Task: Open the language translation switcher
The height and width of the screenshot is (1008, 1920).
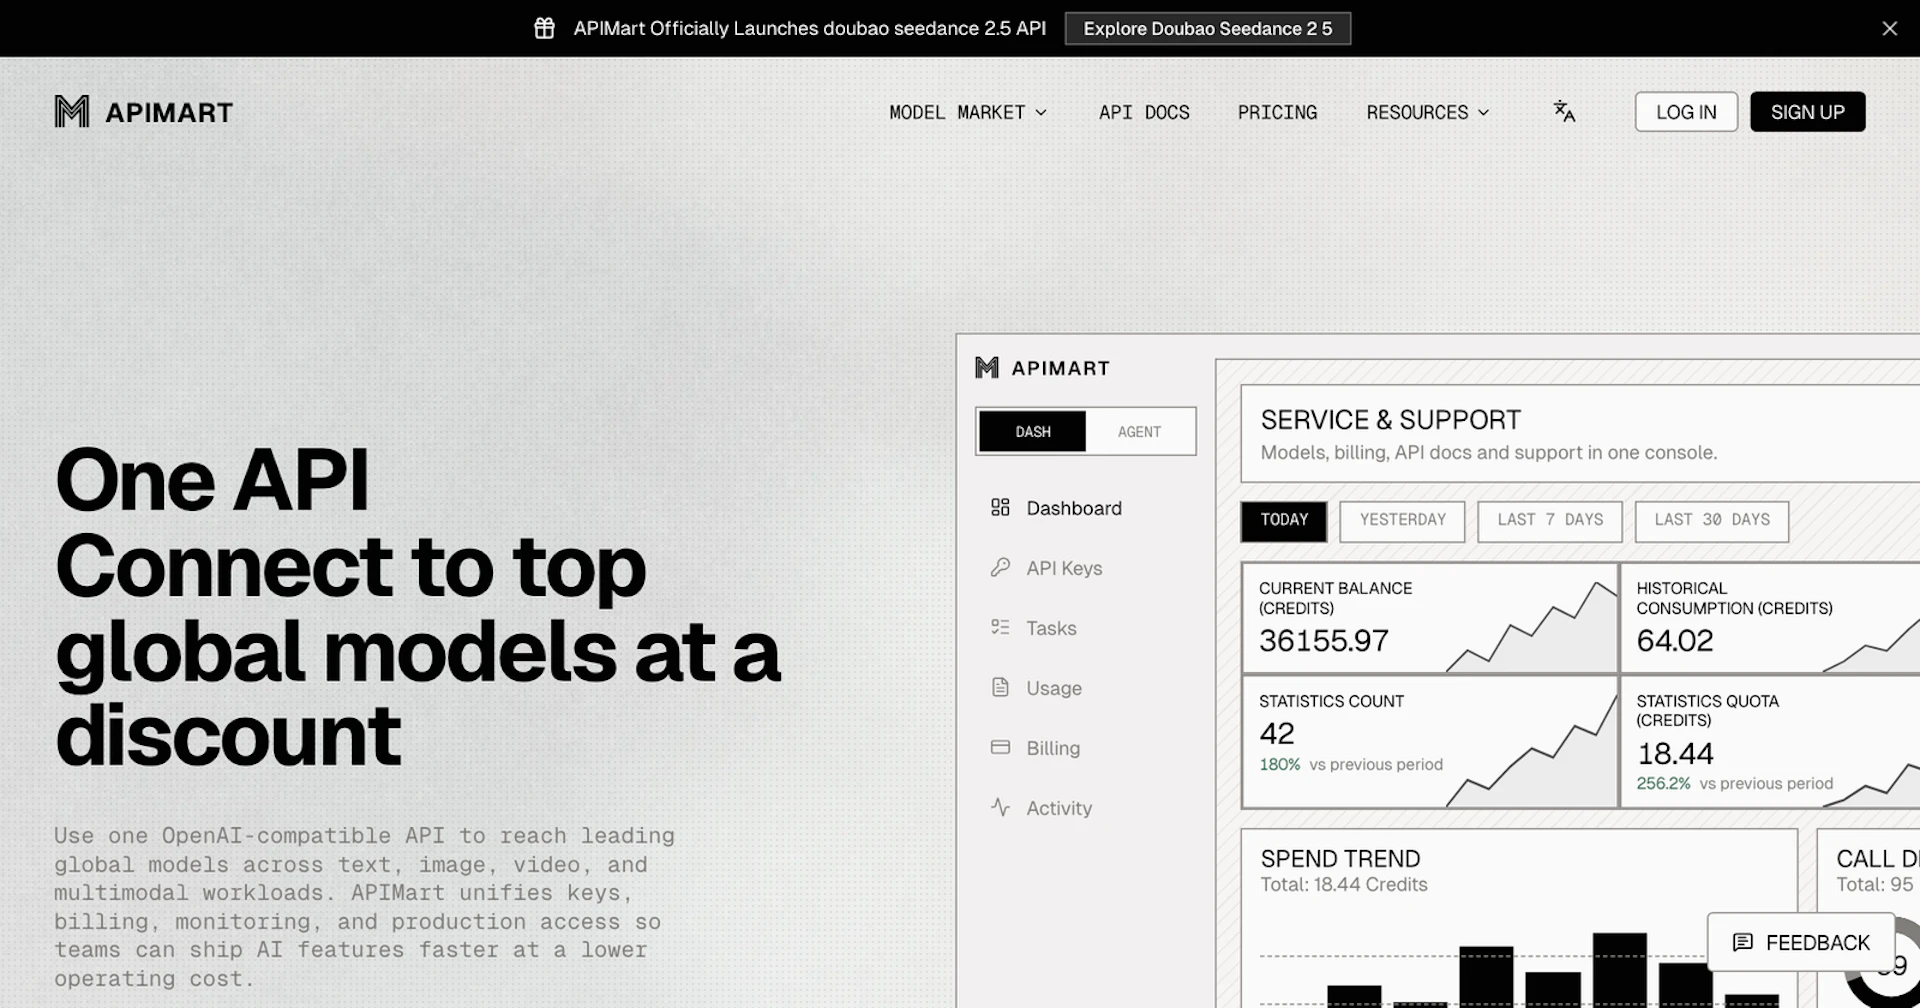Action: [x=1564, y=111]
